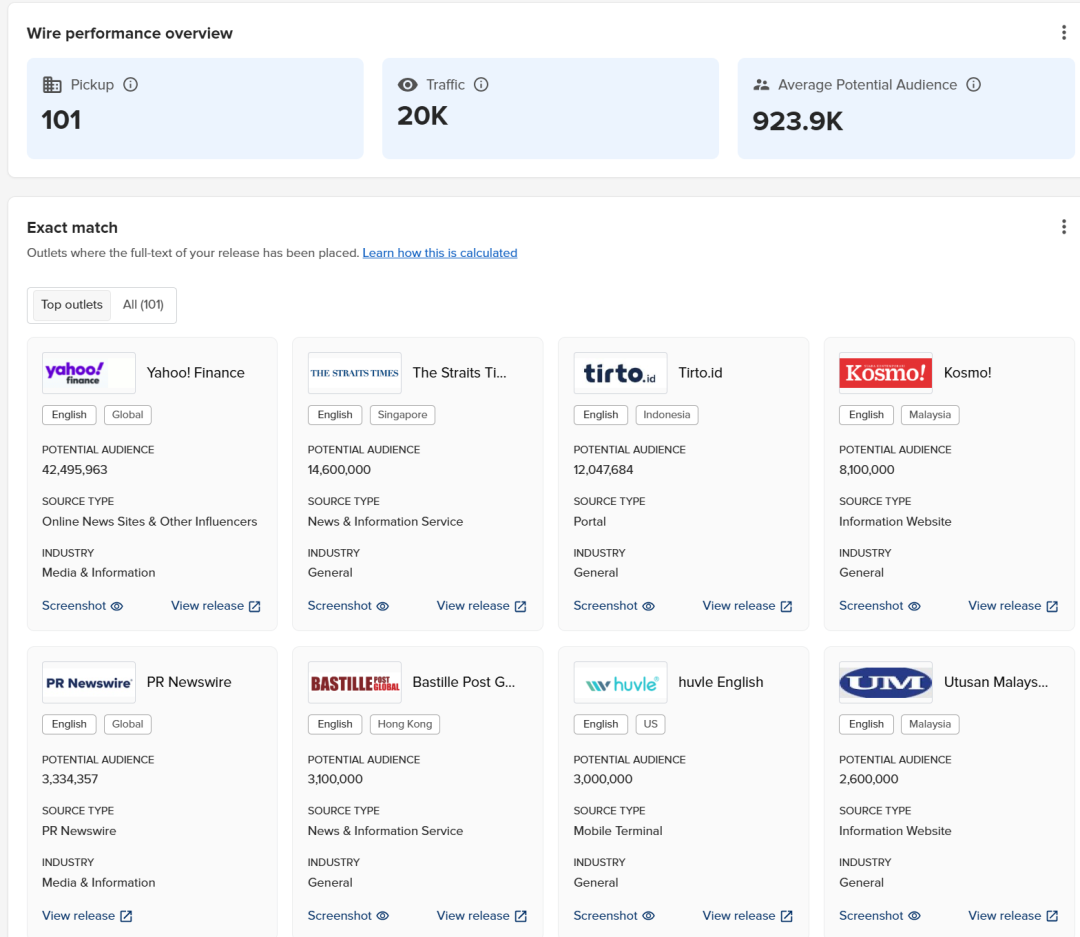View release on Bastille Post Global
Viewport: 1080px width, 937px height.
481,916
